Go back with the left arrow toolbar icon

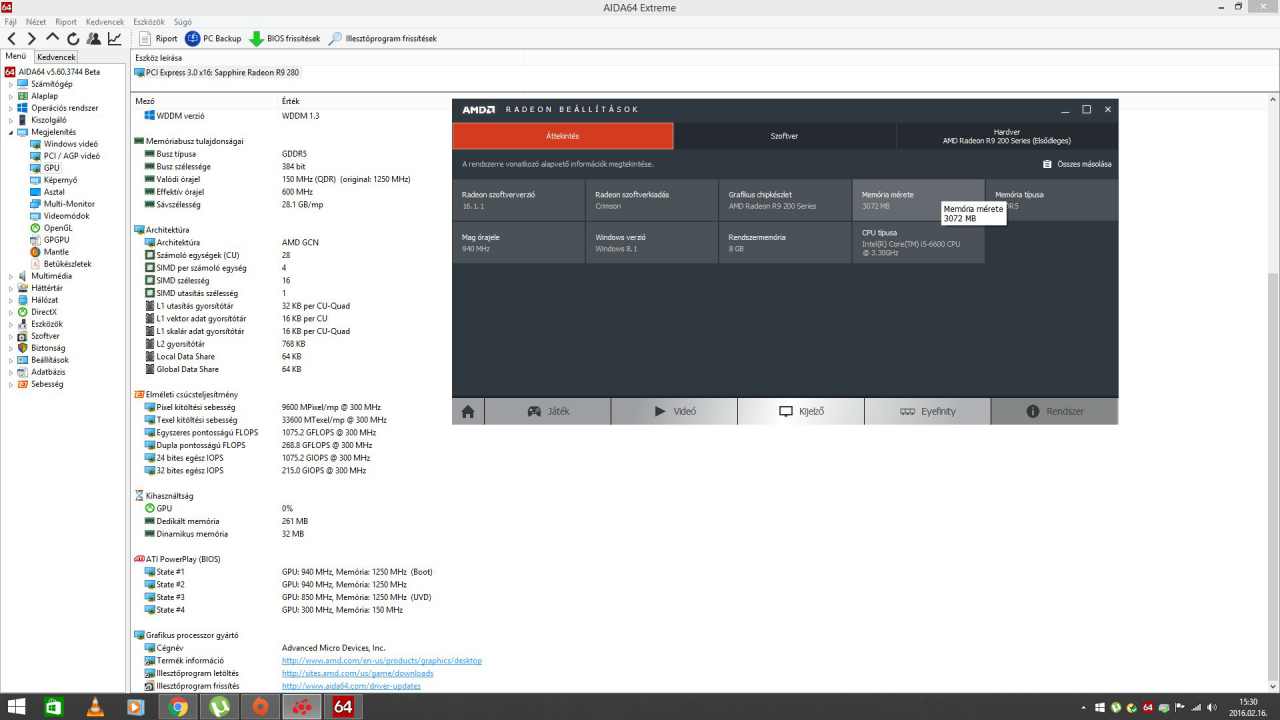pos(12,38)
